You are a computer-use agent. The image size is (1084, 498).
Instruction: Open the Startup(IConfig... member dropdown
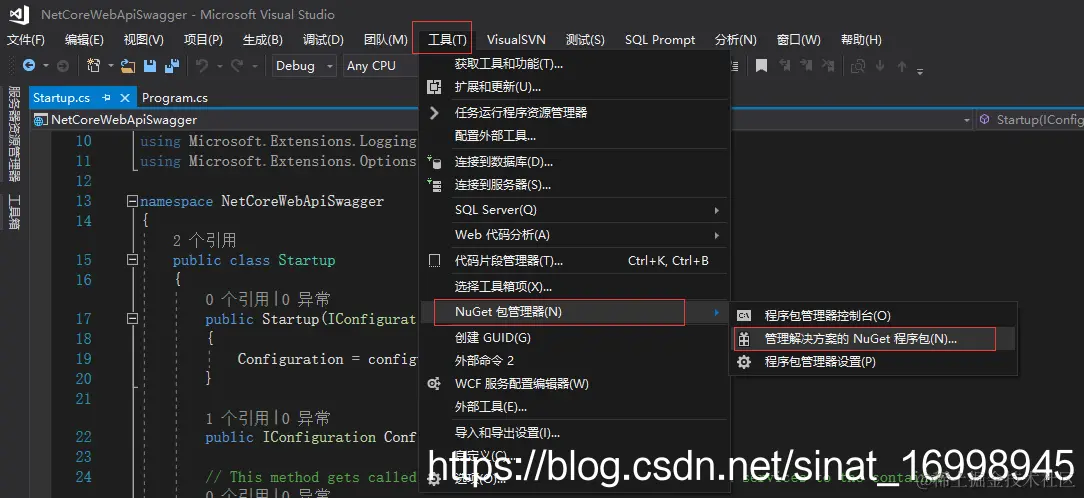[x=1030, y=120]
